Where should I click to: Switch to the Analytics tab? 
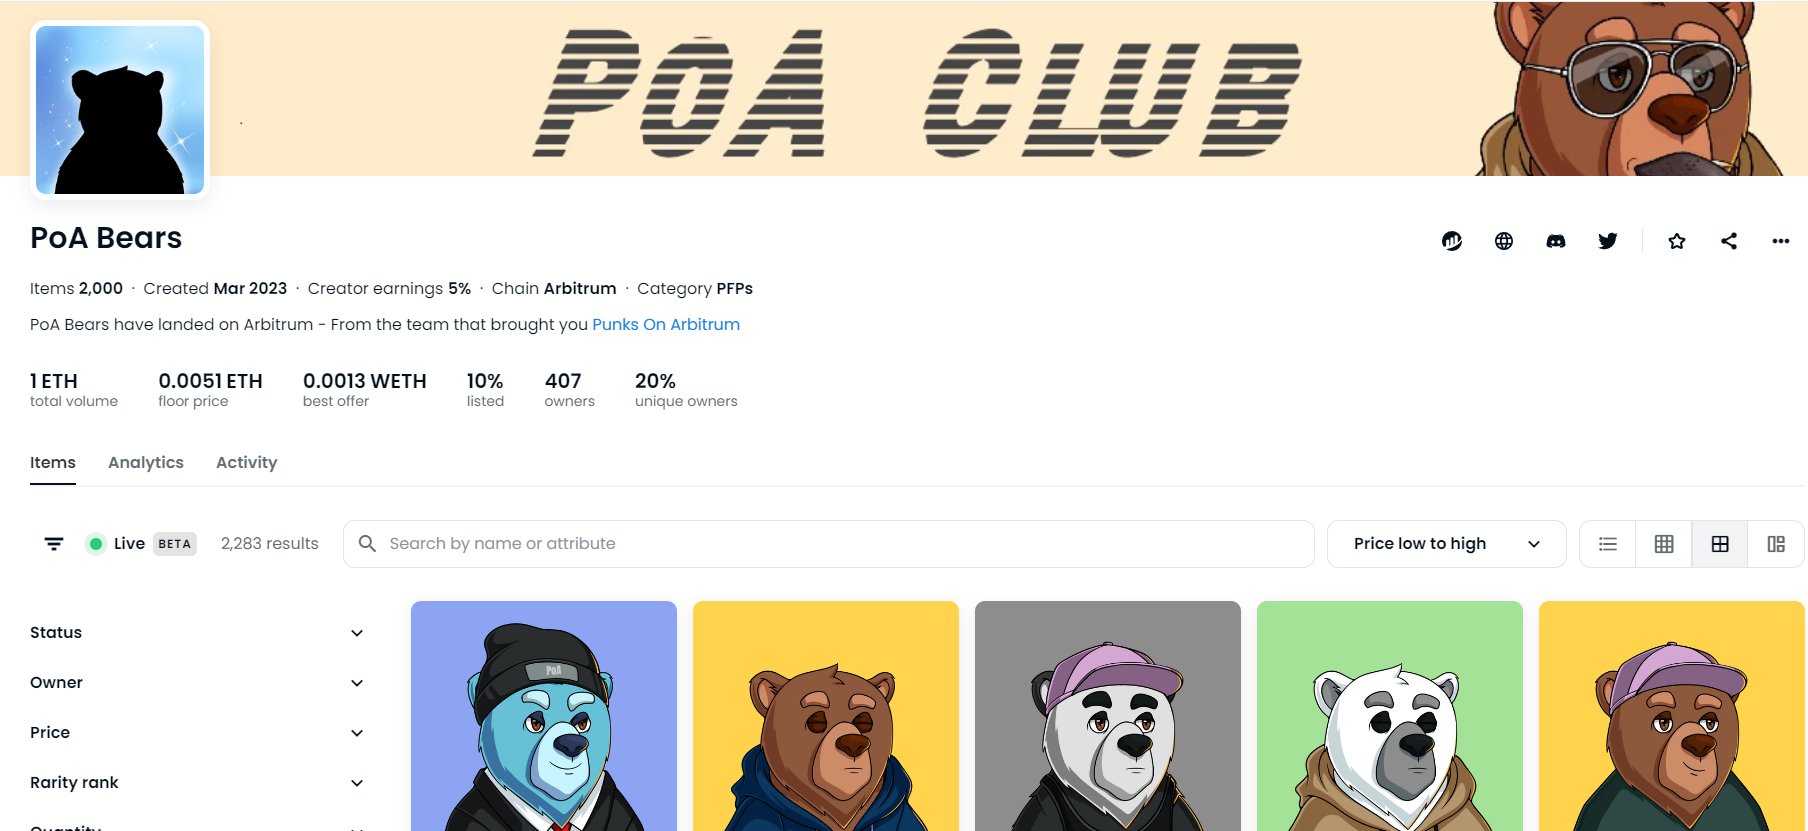pos(146,462)
